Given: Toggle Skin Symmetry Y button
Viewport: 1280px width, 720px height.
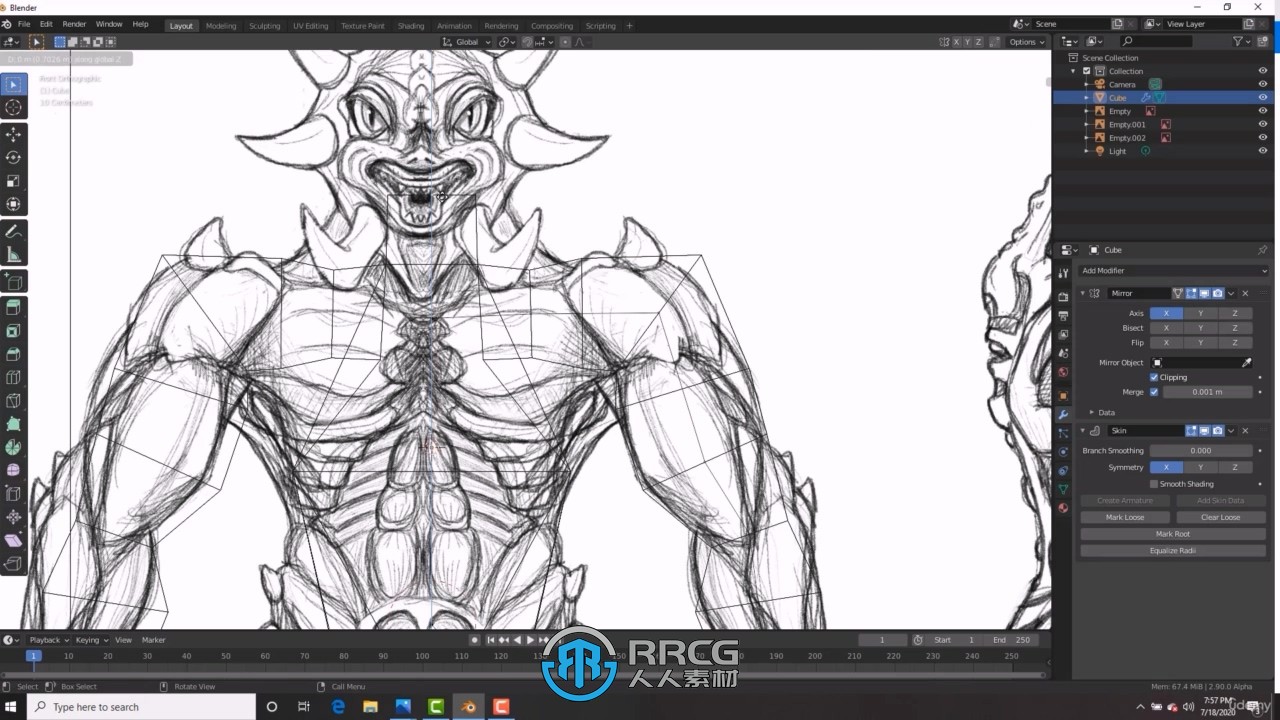Looking at the screenshot, I should coord(1200,467).
